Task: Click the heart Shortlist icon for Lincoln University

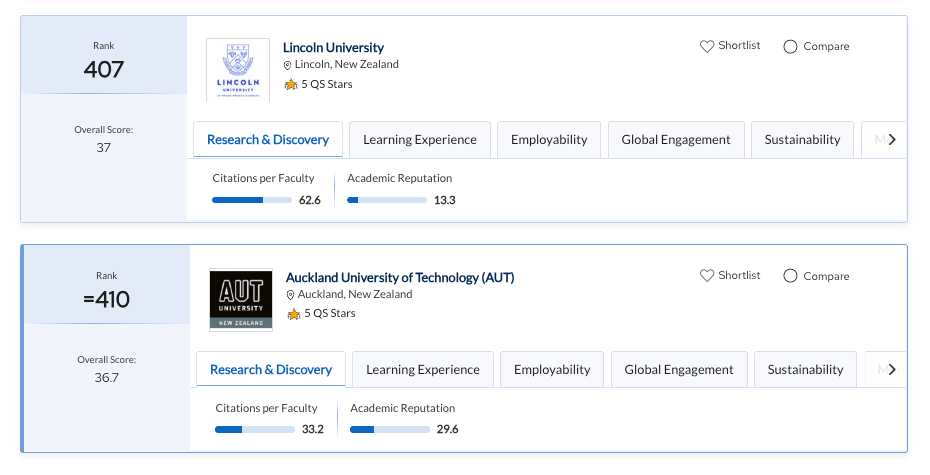Action: point(707,46)
